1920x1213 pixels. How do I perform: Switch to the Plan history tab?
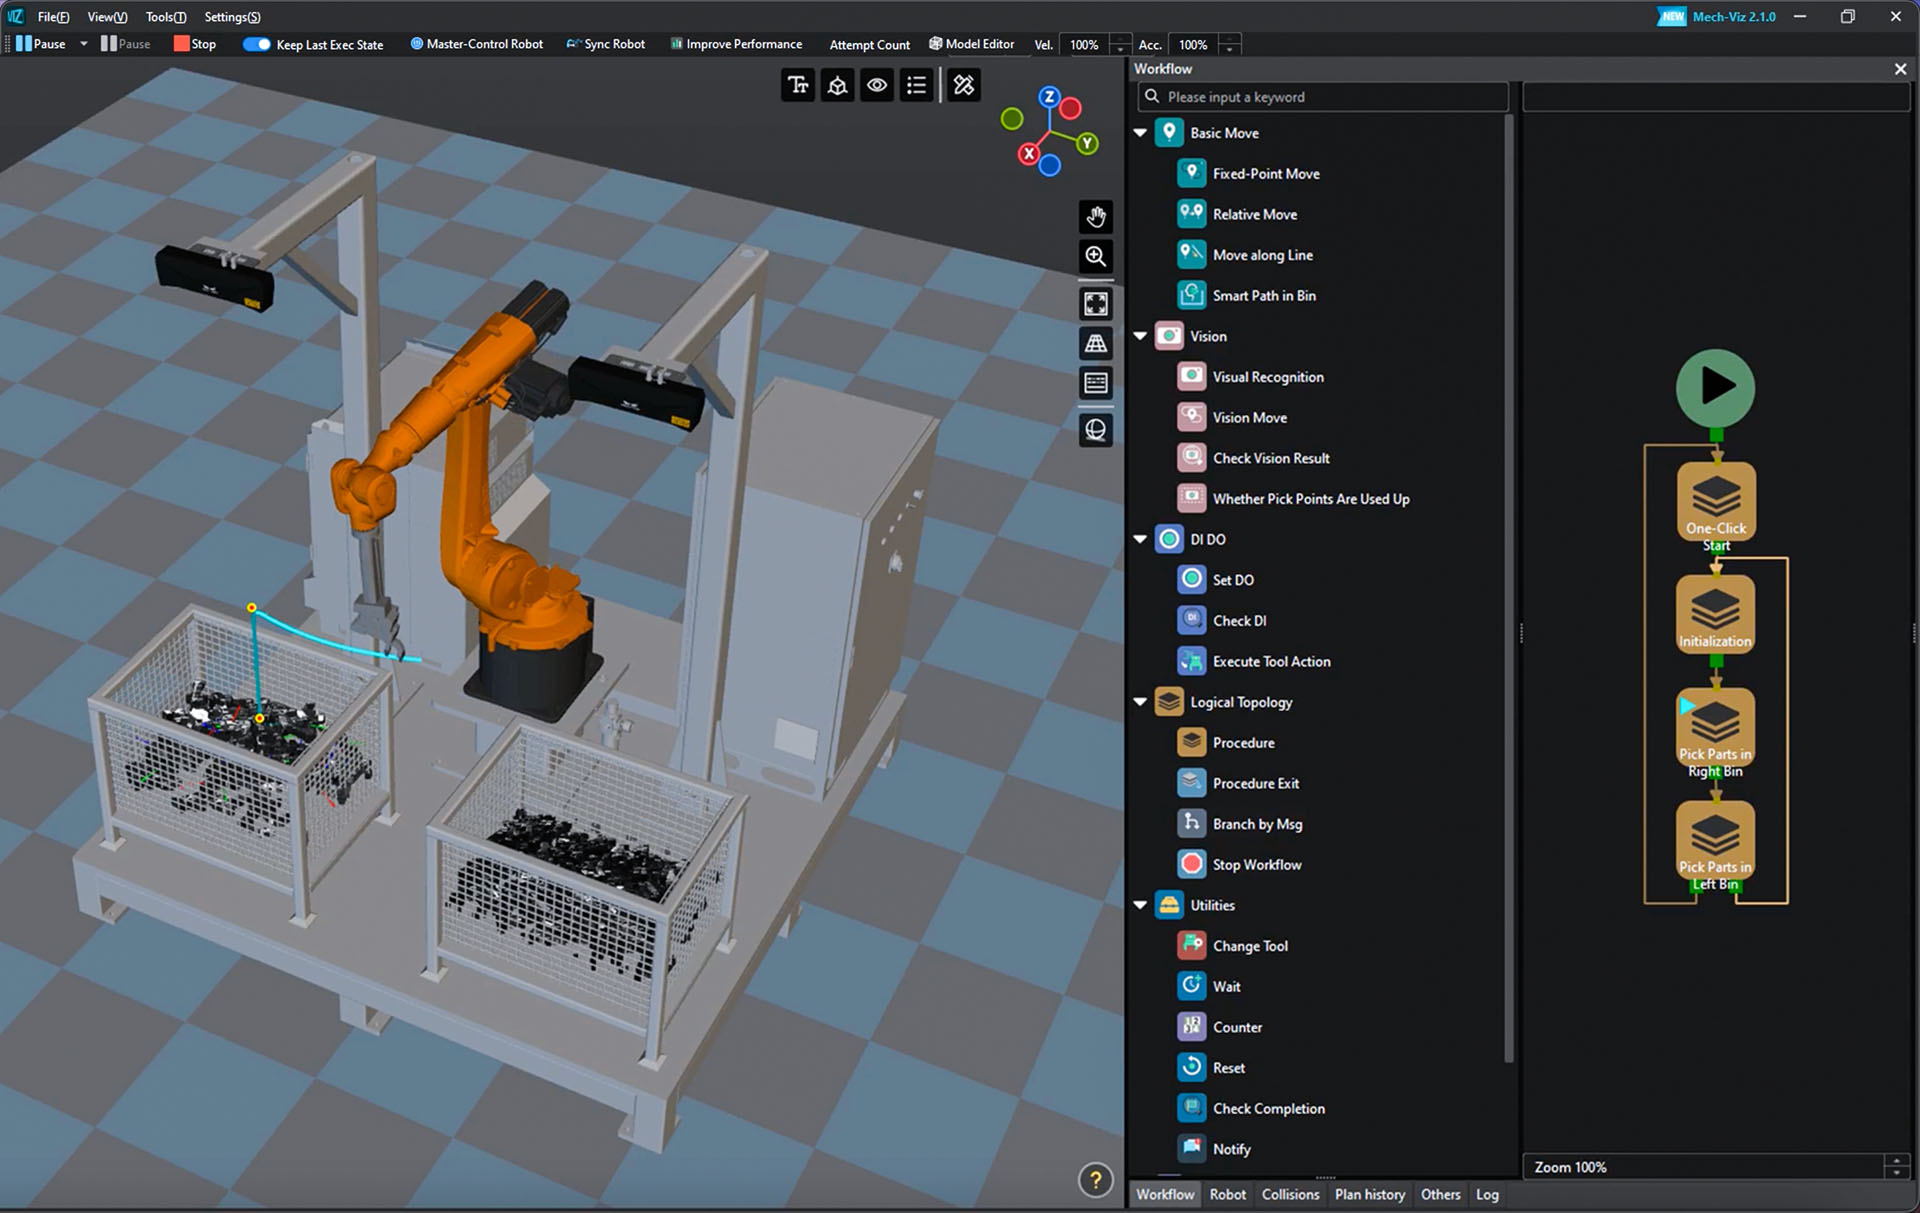(x=1369, y=1194)
